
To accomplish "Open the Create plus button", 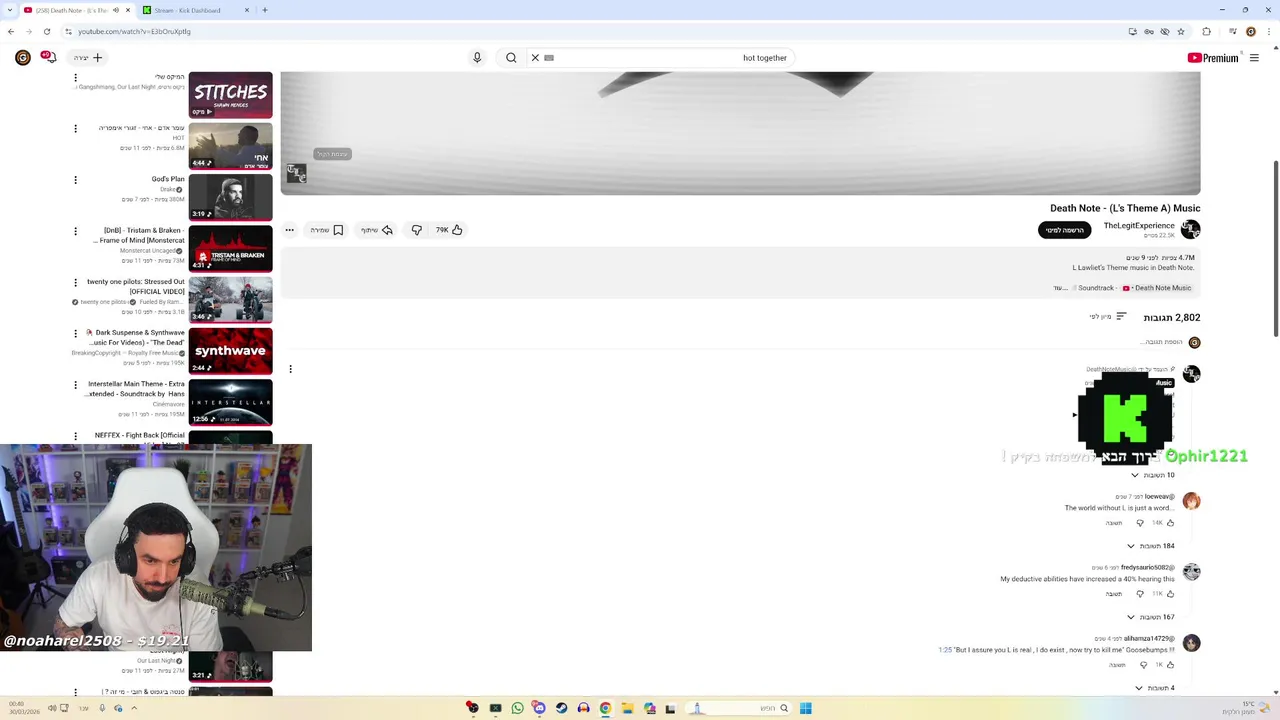I will point(88,58).
